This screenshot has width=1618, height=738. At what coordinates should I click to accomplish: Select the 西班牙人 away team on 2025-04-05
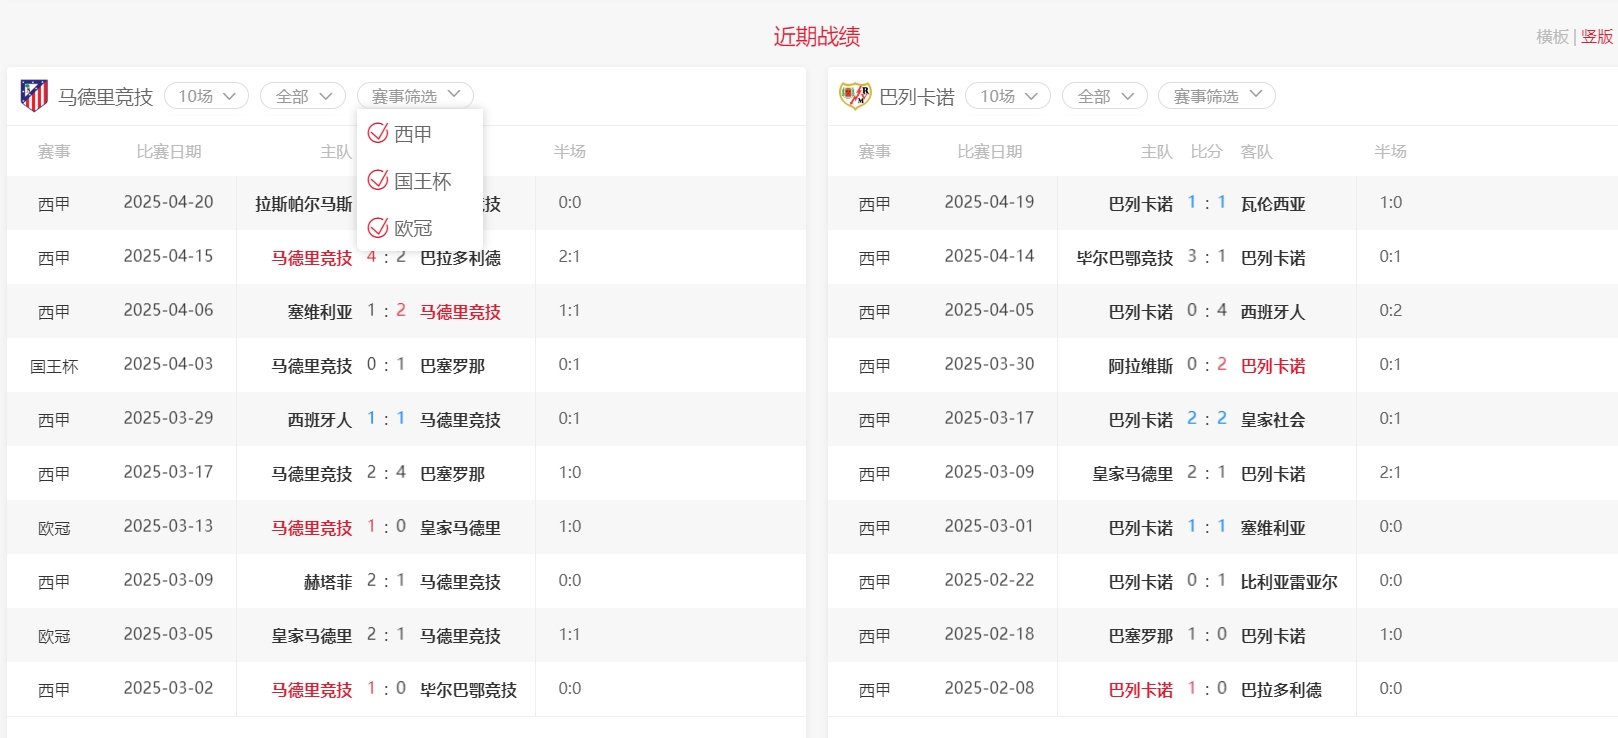point(1272,312)
